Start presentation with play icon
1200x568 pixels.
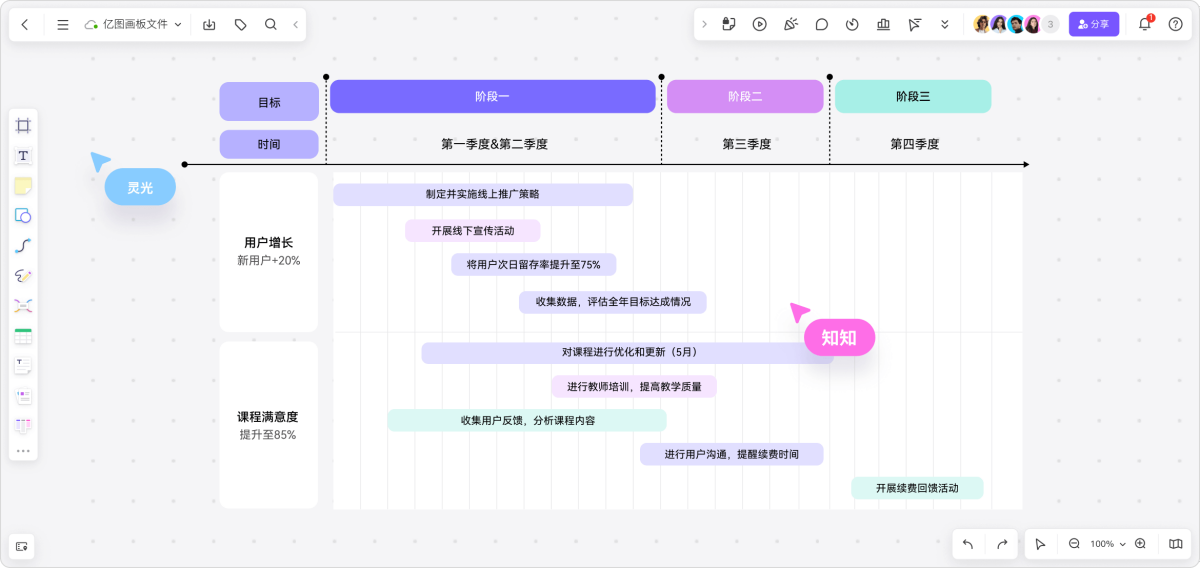click(760, 24)
